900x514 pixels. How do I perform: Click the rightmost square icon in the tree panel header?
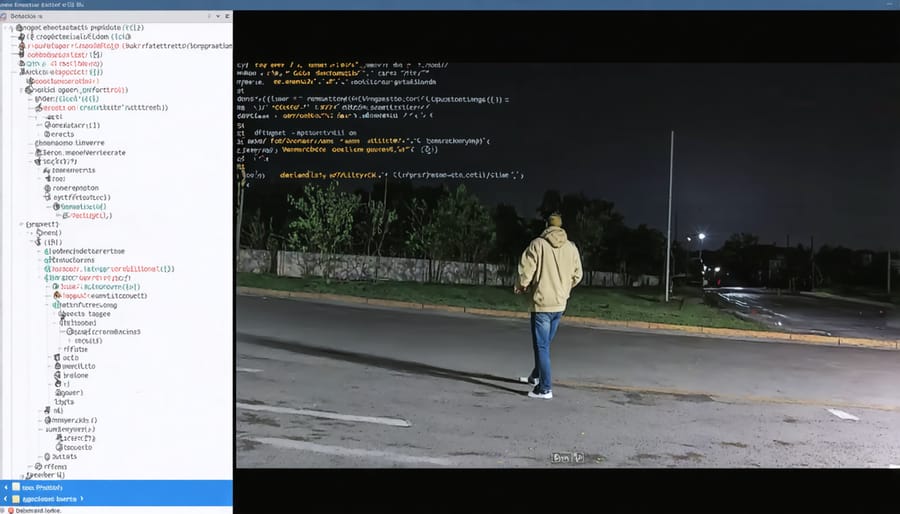point(228,16)
